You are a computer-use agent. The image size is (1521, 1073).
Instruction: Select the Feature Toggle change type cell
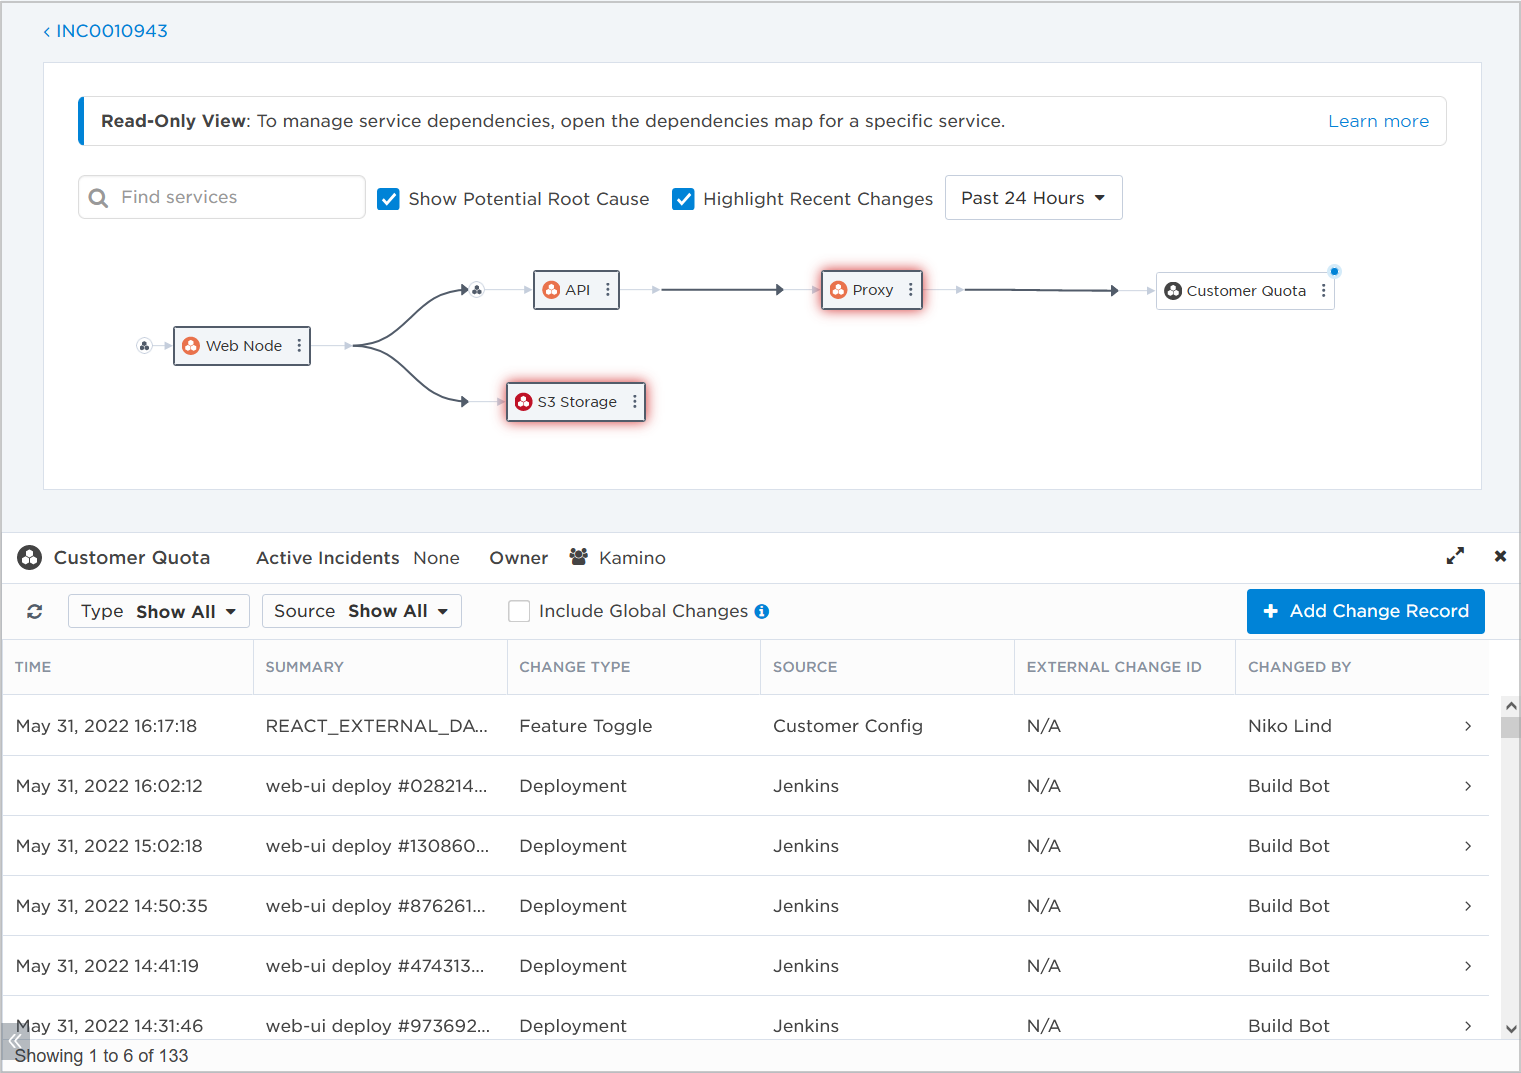586,726
